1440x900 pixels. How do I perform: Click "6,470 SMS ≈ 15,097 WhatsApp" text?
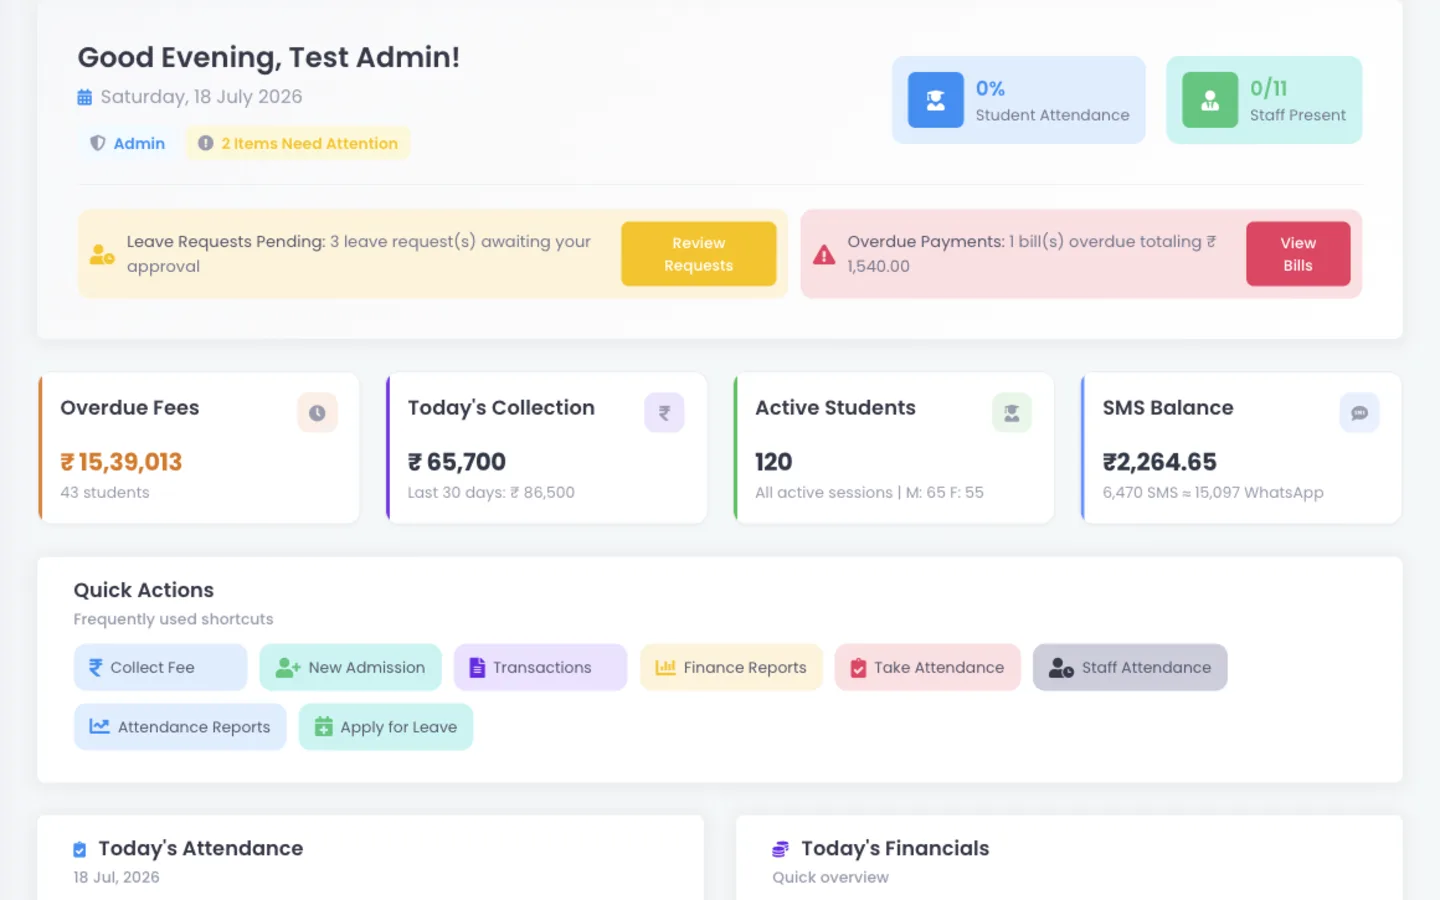point(1213,492)
